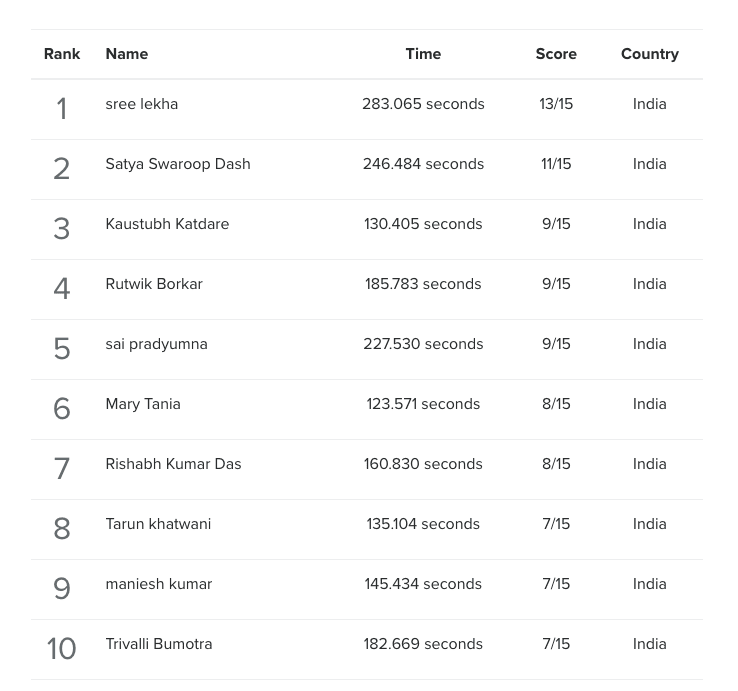This screenshot has width=738, height=691.
Task: Select the Rutwik Borkar name
Action: (x=154, y=284)
